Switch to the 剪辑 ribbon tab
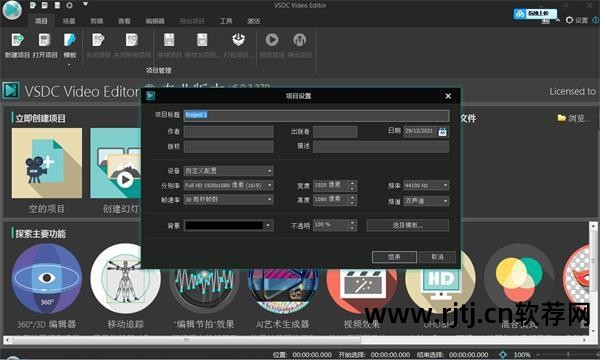The height and width of the screenshot is (360, 600). [97, 21]
